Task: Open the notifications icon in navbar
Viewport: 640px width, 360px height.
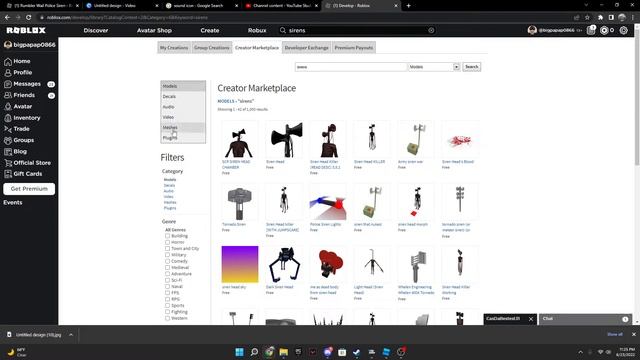Action: pos(591,30)
